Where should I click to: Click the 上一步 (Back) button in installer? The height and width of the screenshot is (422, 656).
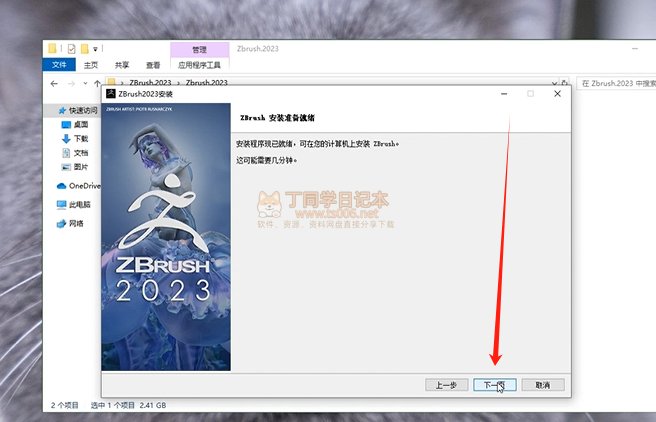pyautogui.click(x=446, y=385)
